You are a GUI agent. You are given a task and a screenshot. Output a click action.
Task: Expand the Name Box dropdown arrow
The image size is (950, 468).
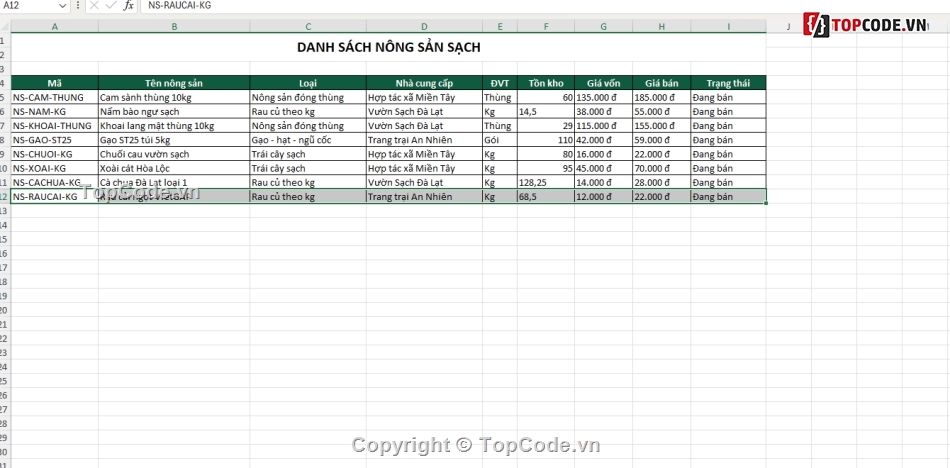pyautogui.click(x=63, y=5)
